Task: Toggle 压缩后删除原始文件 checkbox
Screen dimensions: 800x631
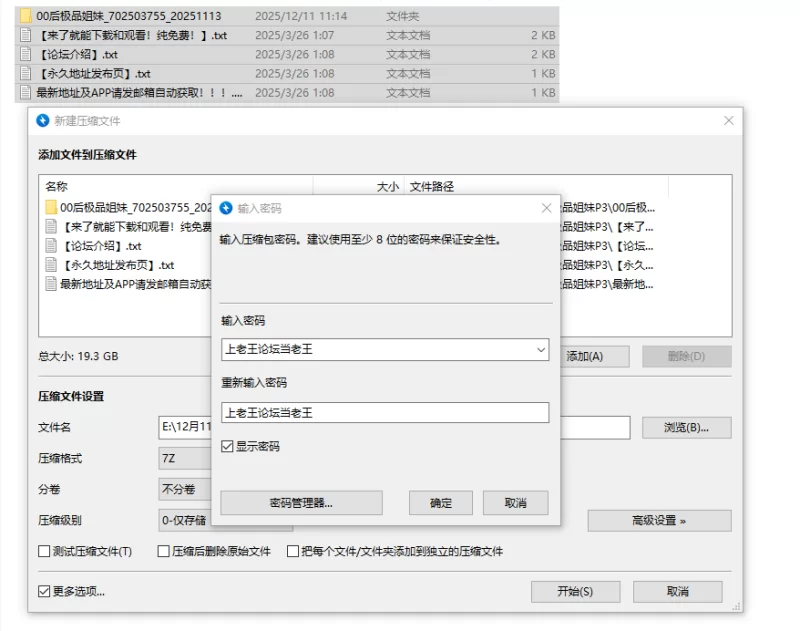Action: point(163,551)
